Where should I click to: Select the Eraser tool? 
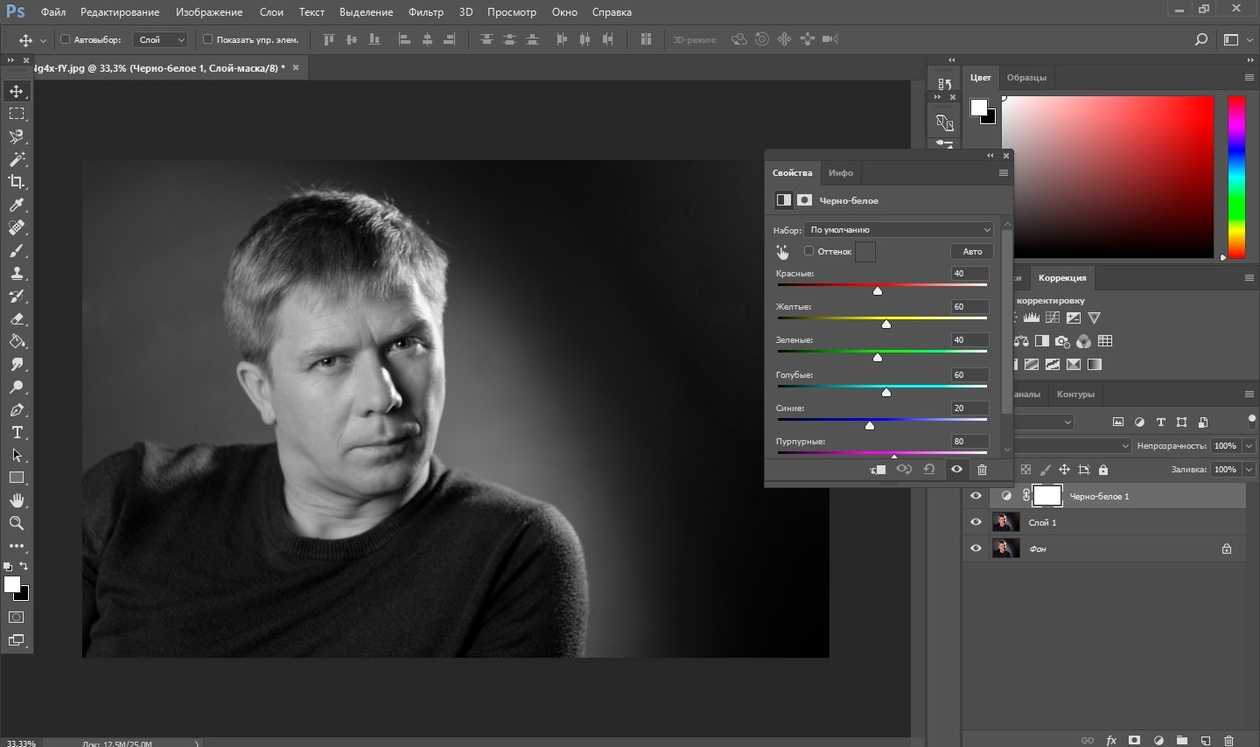click(x=16, y=319)
